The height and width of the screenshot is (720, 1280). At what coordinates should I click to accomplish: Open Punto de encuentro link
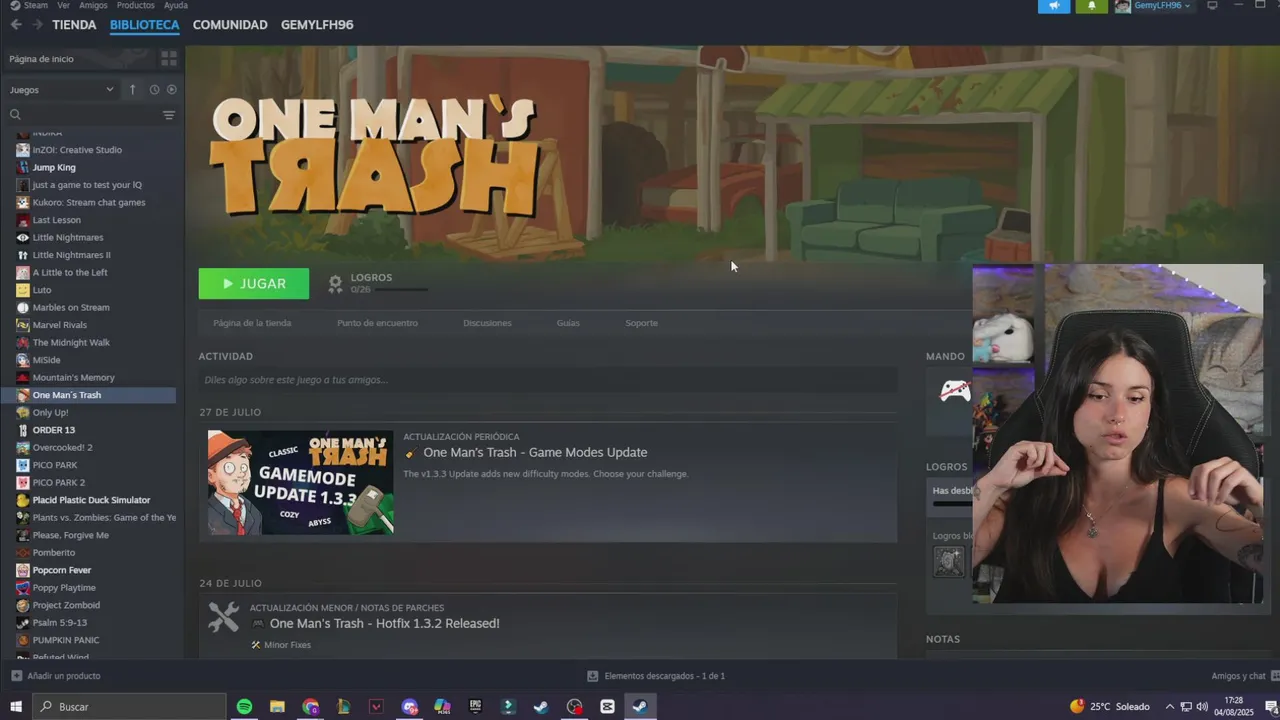click(x=377, y=323)
